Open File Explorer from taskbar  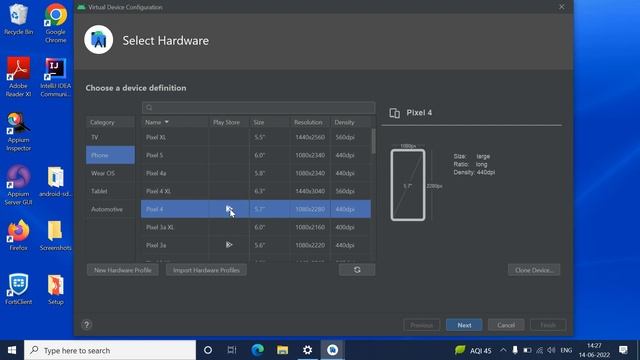[x=282, y=350]
